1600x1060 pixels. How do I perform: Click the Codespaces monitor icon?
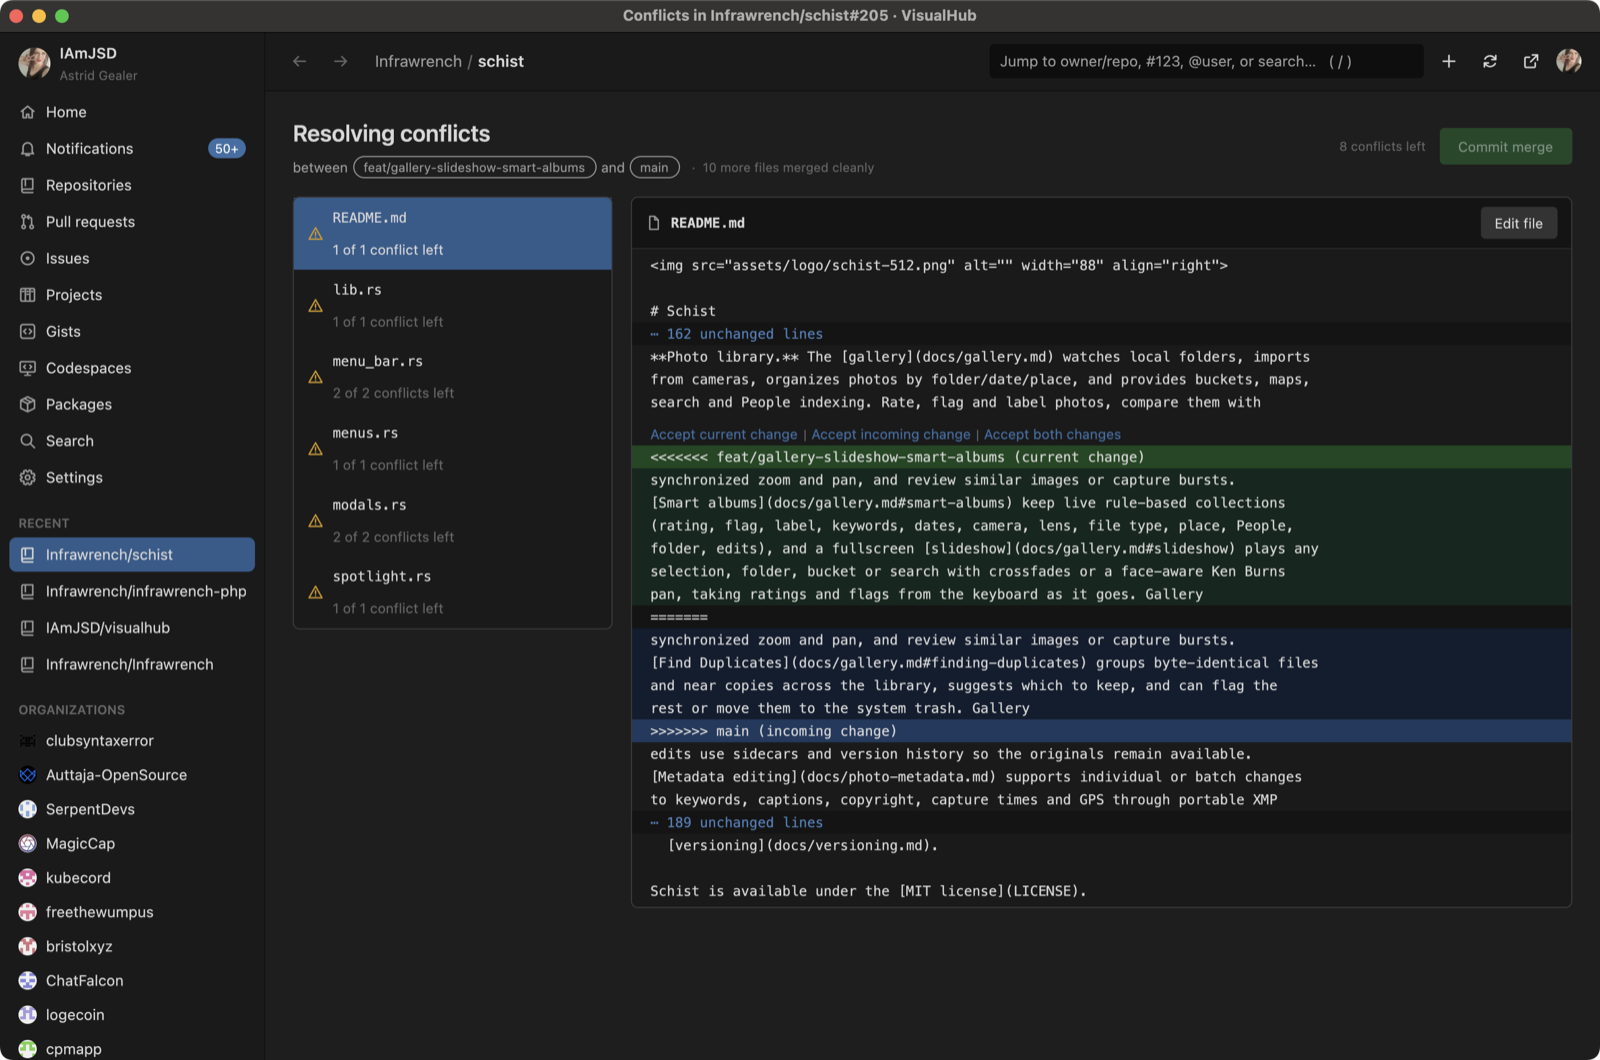28,368
